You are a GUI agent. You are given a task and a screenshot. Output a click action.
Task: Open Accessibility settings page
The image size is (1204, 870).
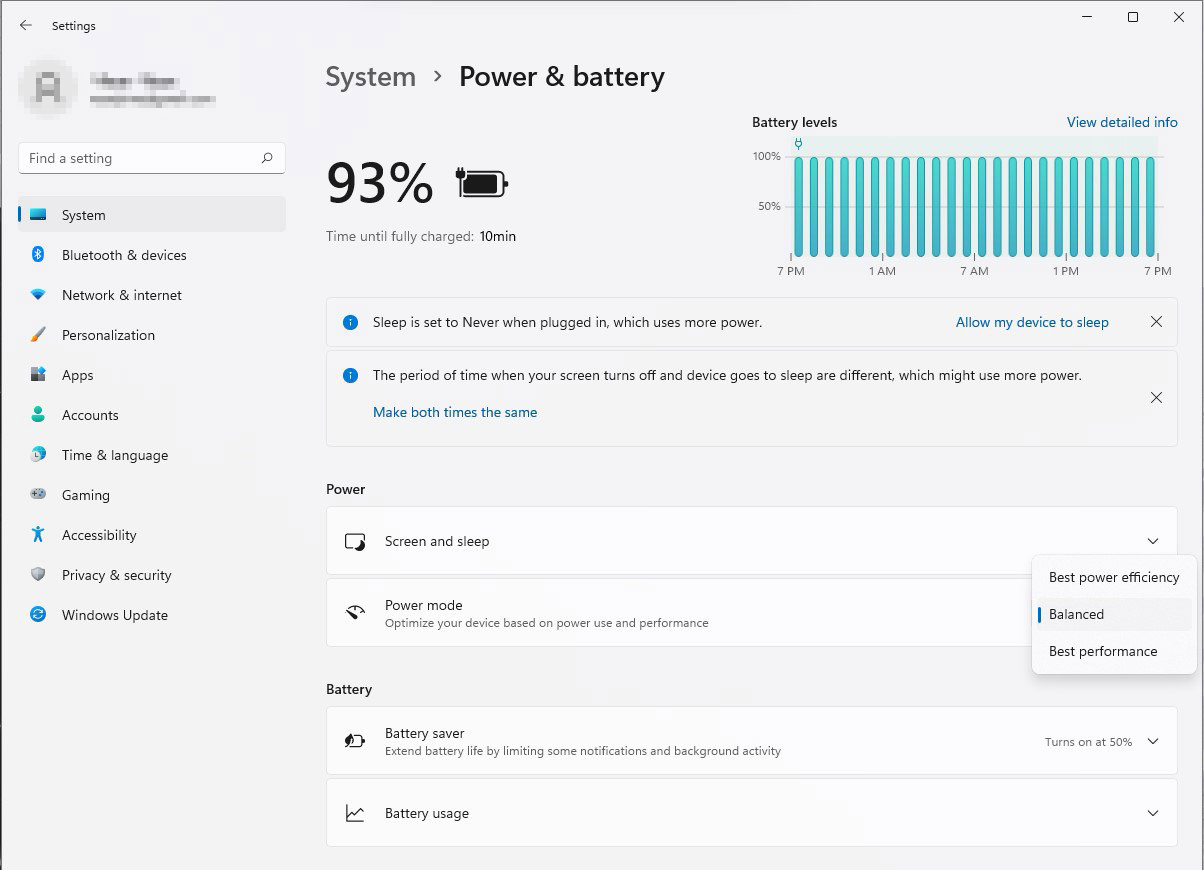pyautogui.click(x=152, y=535)
